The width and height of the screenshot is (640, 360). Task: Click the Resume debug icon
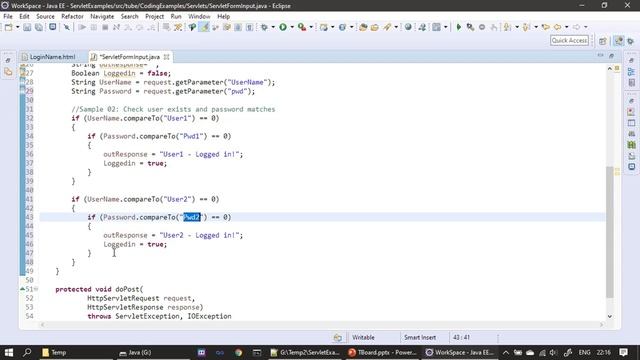pos(82,27)
